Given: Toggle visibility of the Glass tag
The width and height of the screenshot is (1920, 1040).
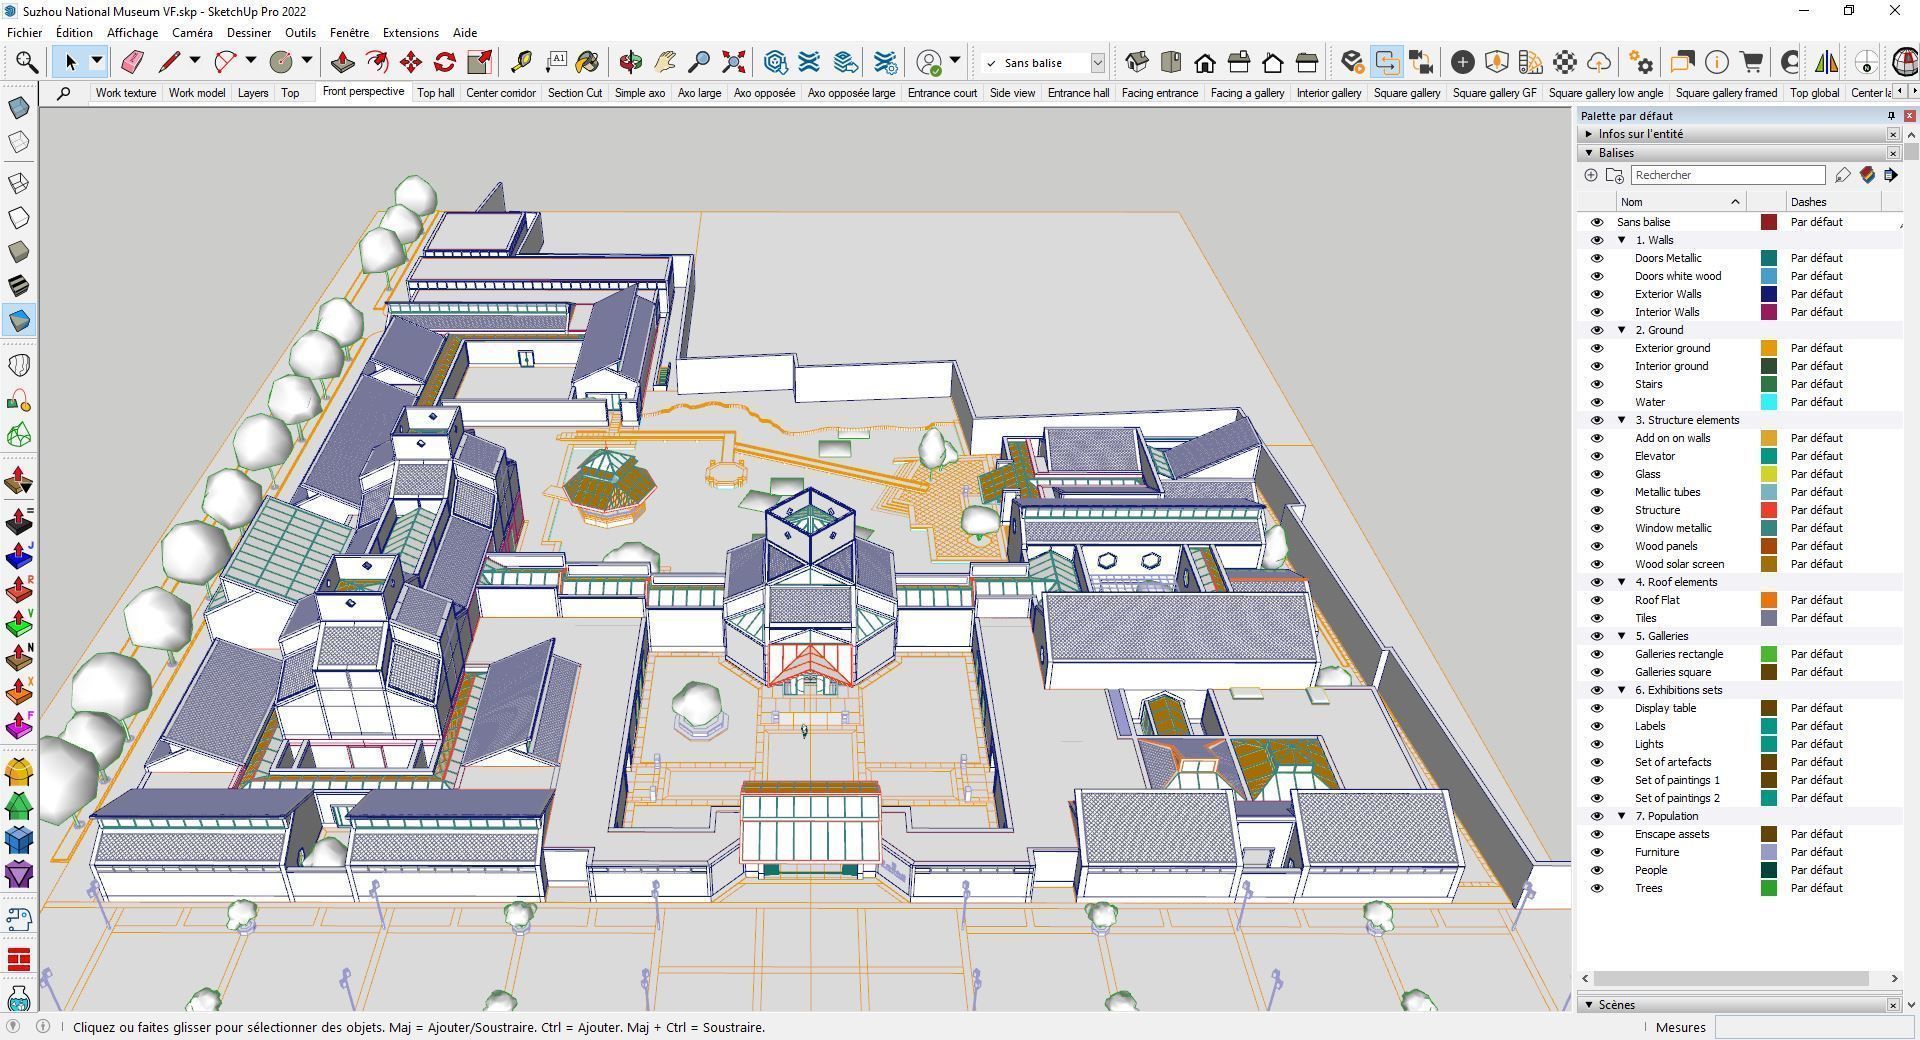Looking at the screenshot, I should pyautogui.click(x=1596, y=474).
